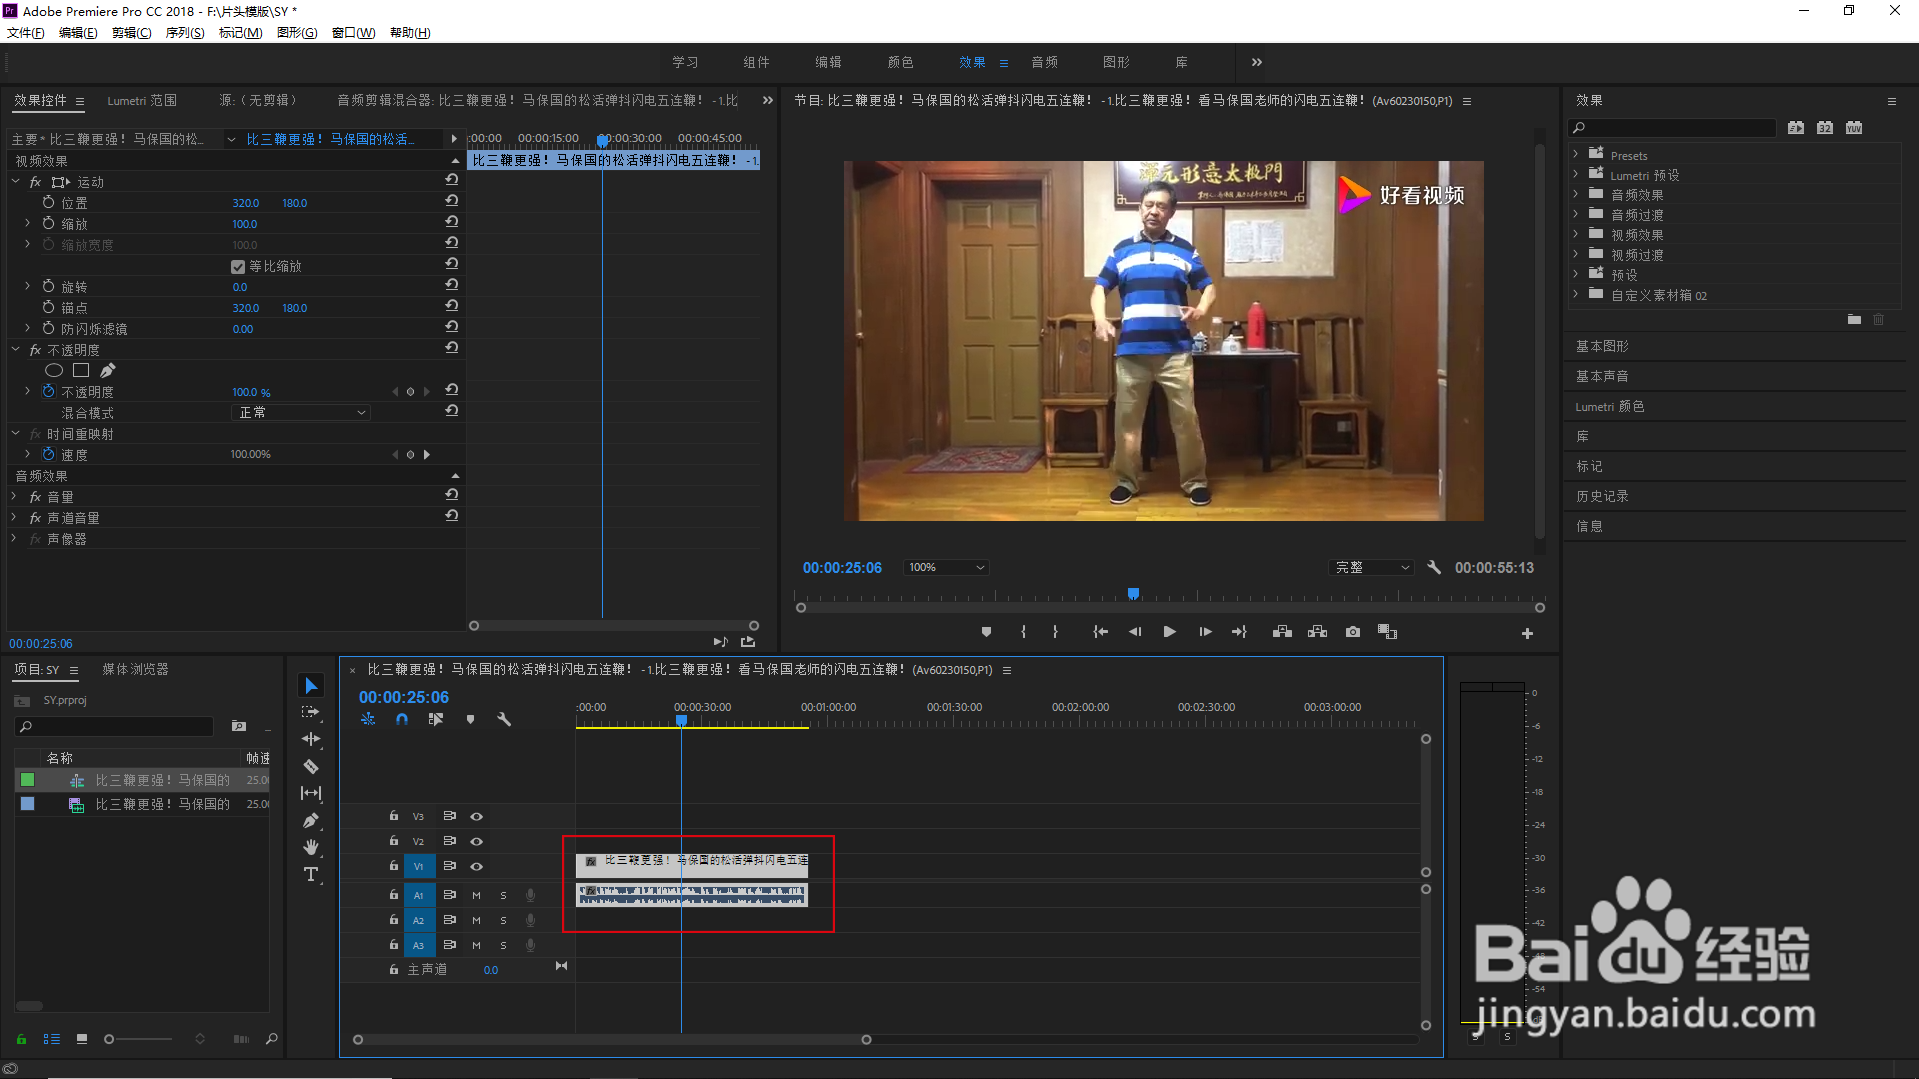Select the Hand tool
This screenshot has width=1919, height=1079.
click(x=311, y=847)
